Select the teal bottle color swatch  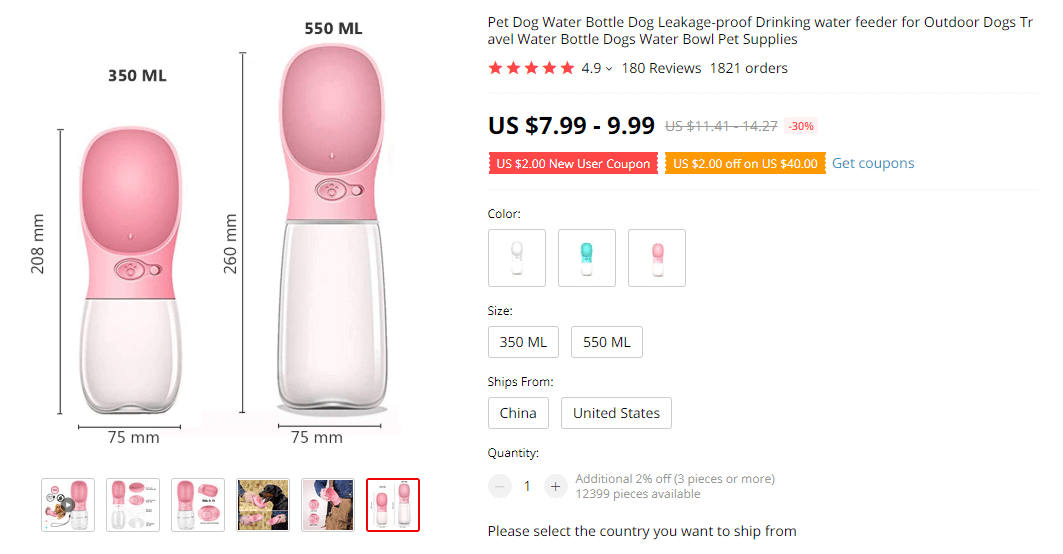coord(587,258)
